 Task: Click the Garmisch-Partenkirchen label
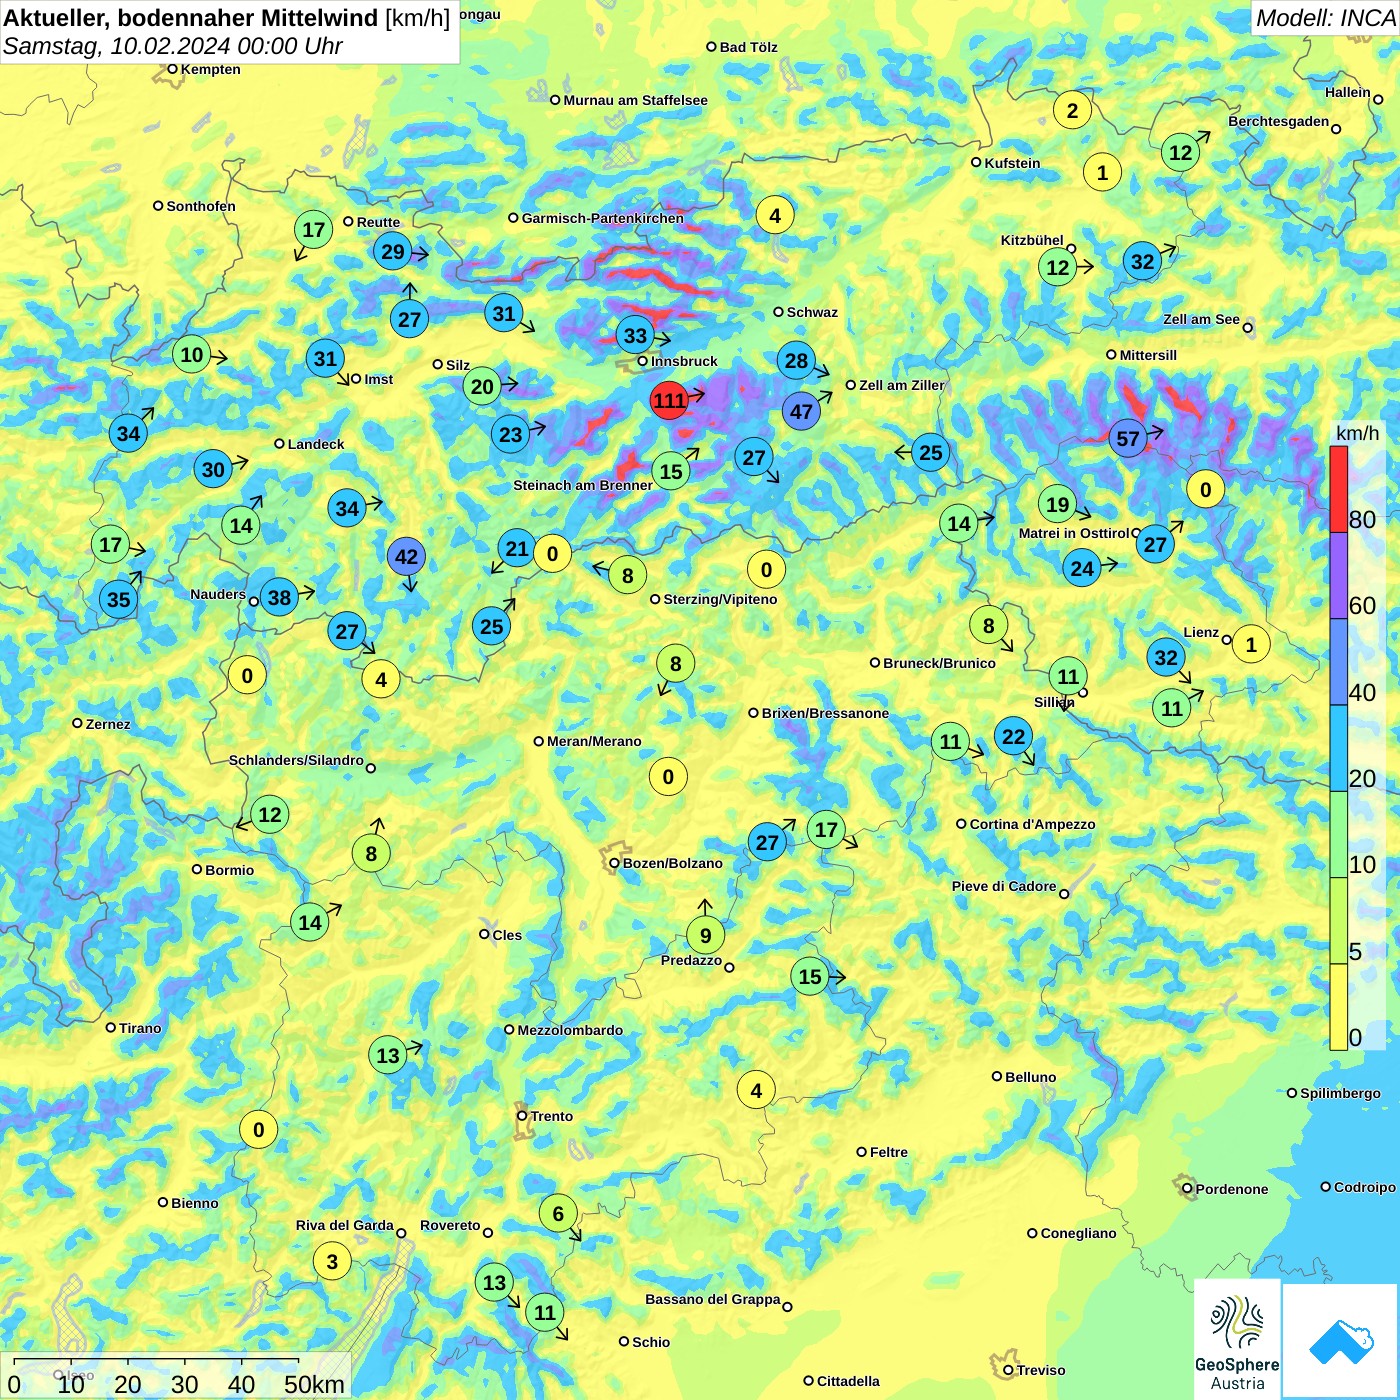(x=603, y=218)
